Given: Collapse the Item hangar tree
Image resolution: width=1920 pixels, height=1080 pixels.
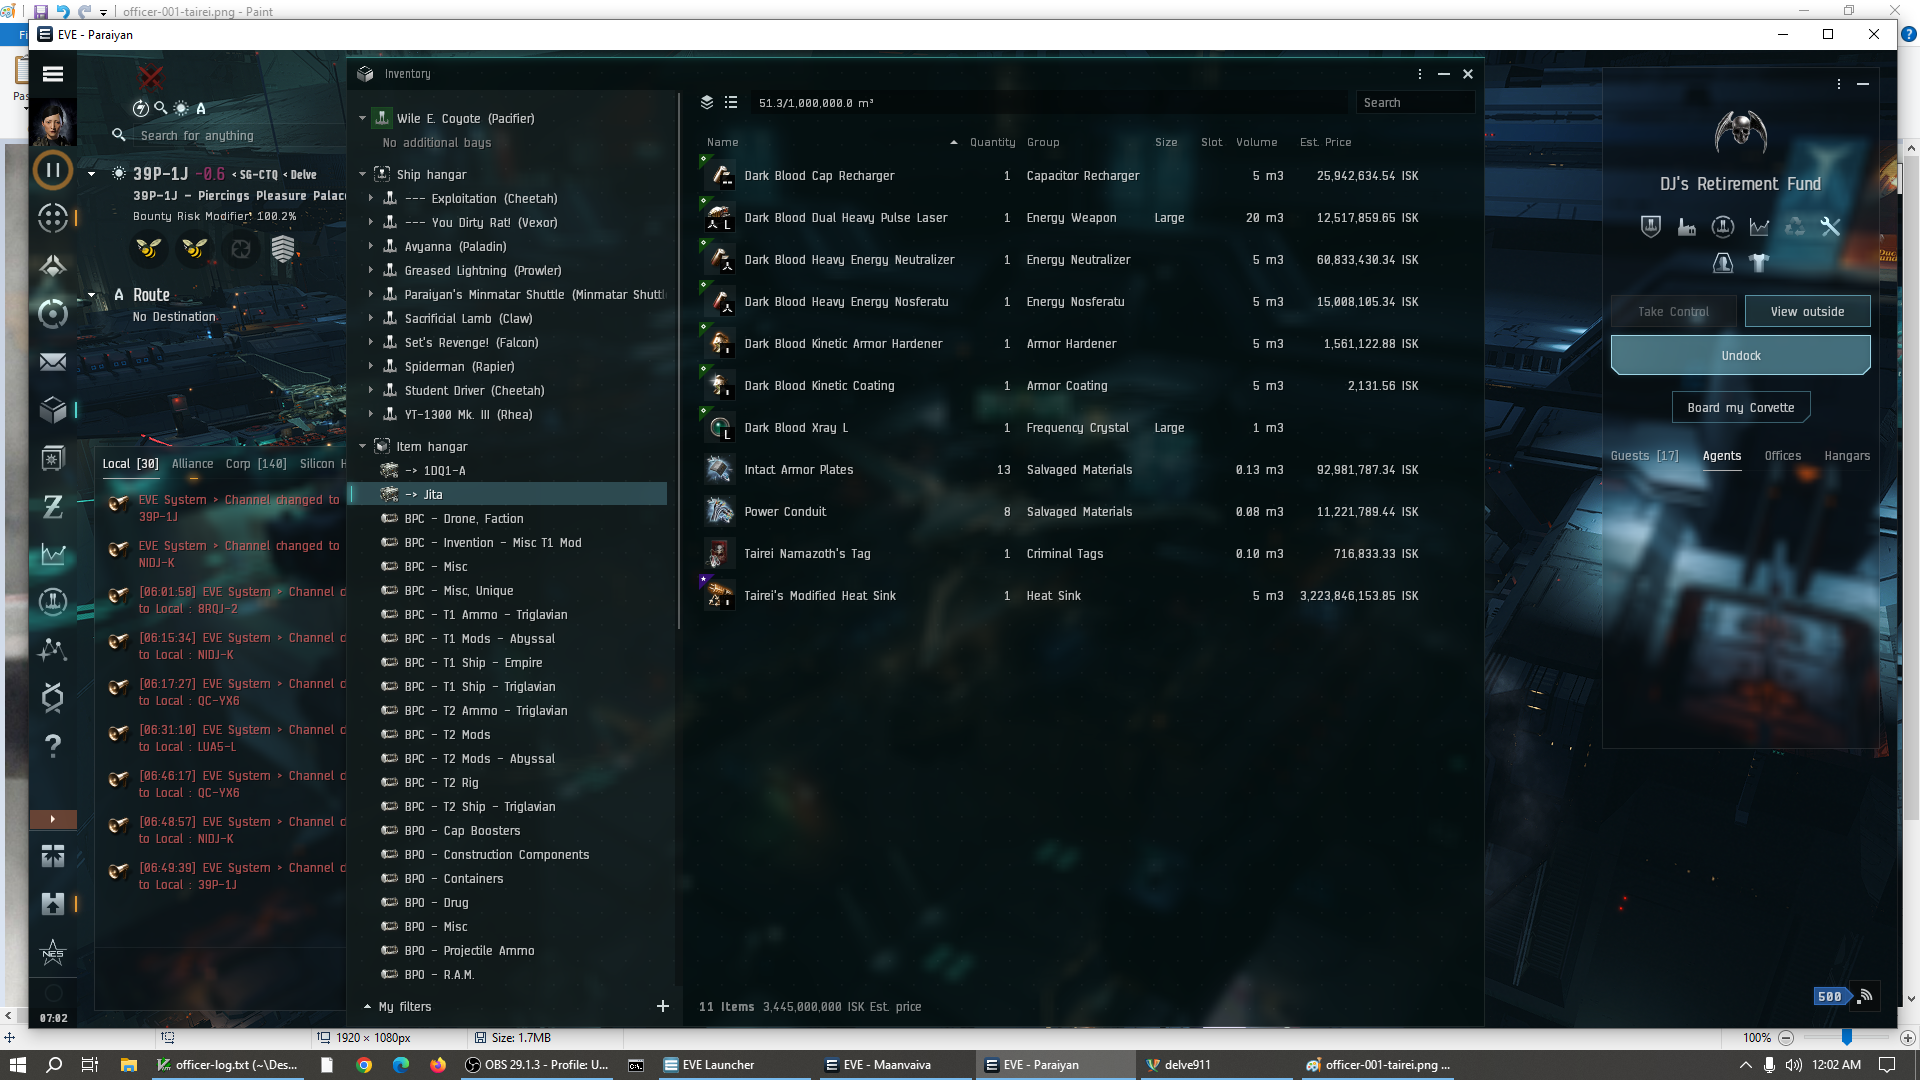Looking at the screenshot, I should 363,446.
